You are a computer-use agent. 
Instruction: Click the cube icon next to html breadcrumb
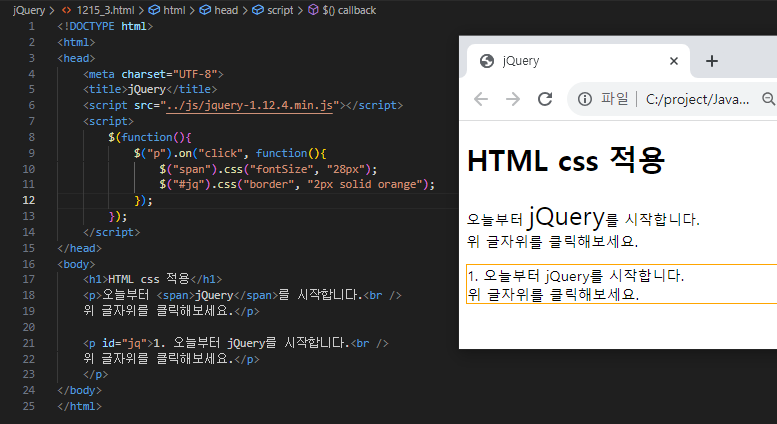point(154,10)
